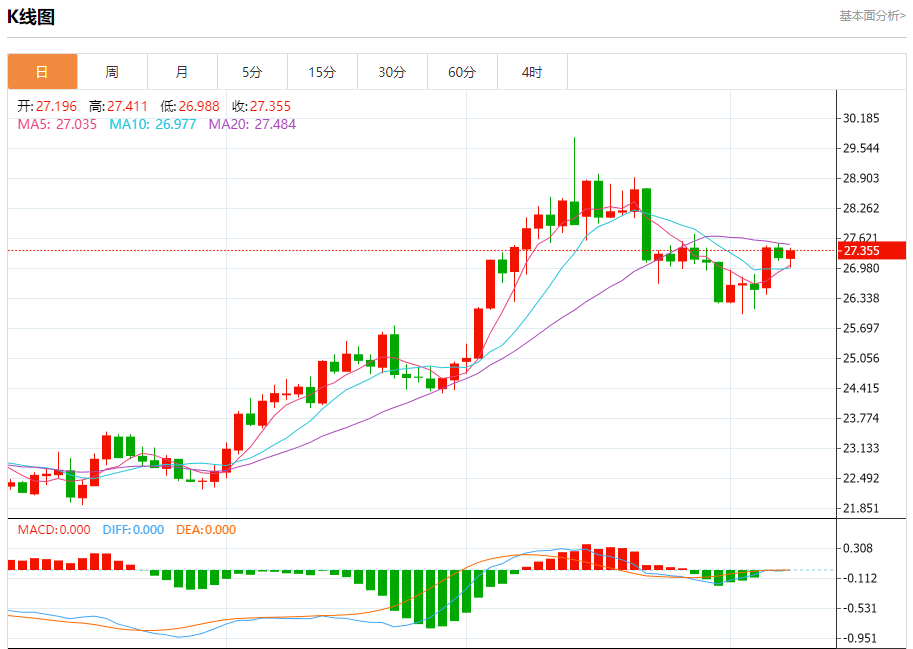Open the 基本面分析 link
913x649 pixels.
pos(872,16)
